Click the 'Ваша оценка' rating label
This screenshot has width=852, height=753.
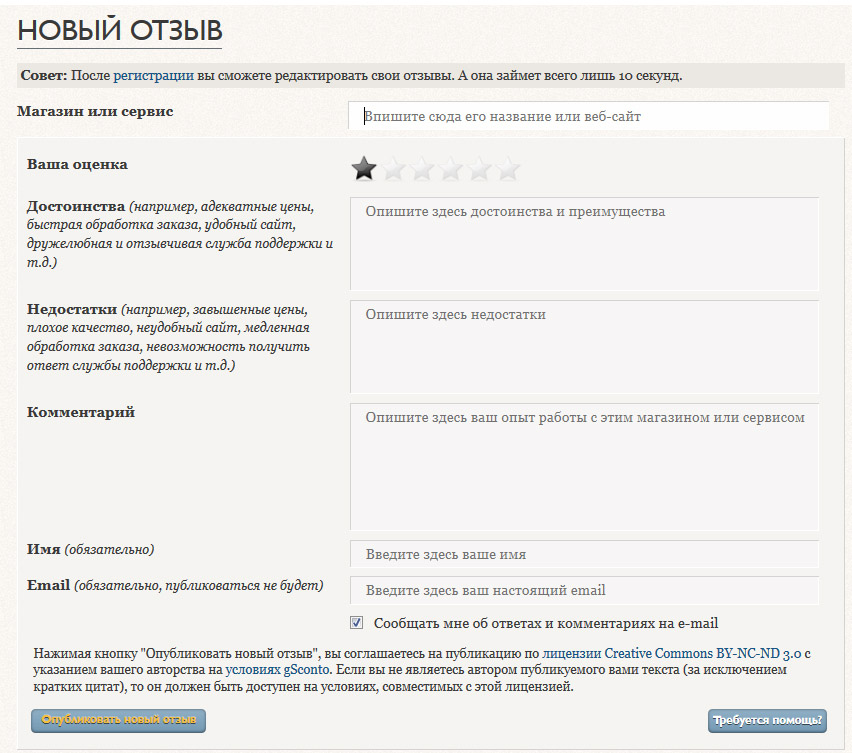77,164
